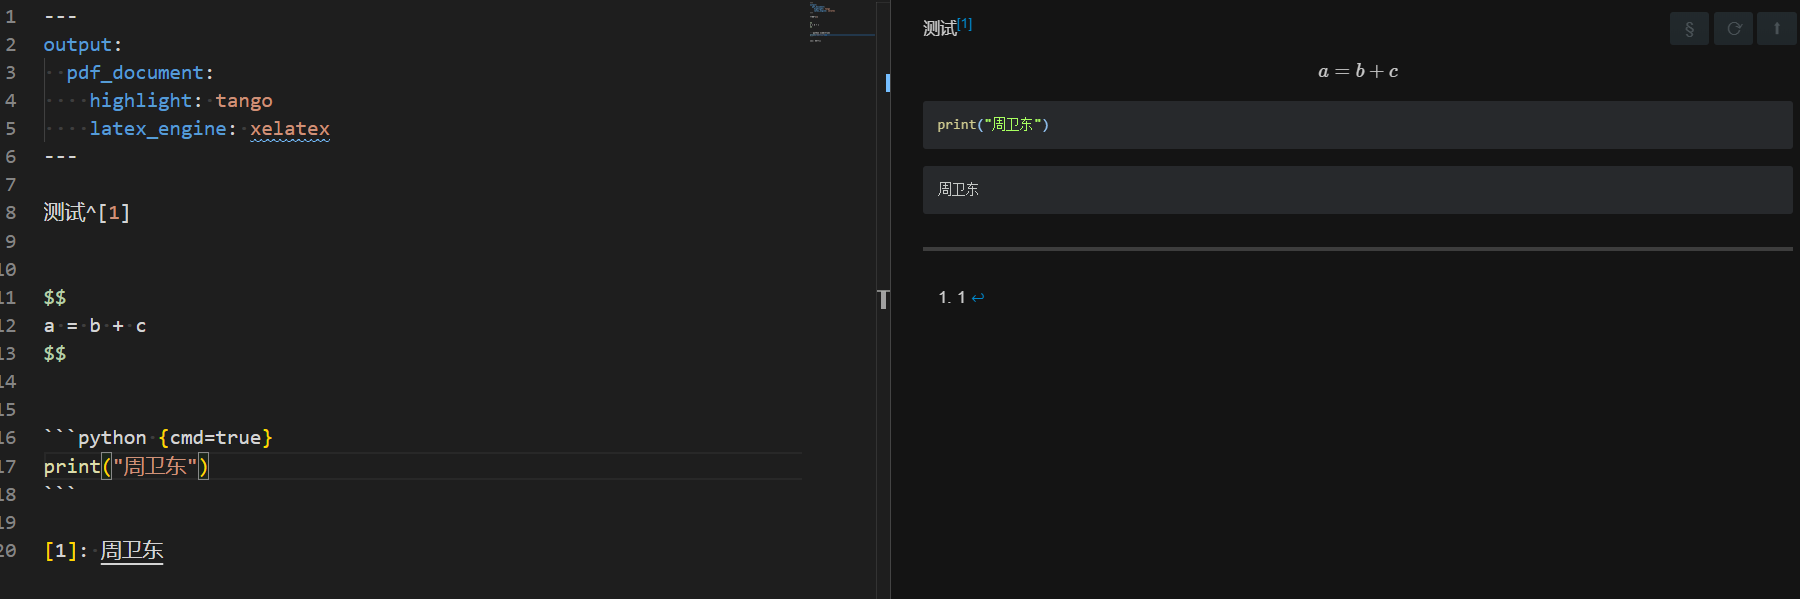
Task: Click the 'tango' highlight value in editor
Action: coord(244,101)
